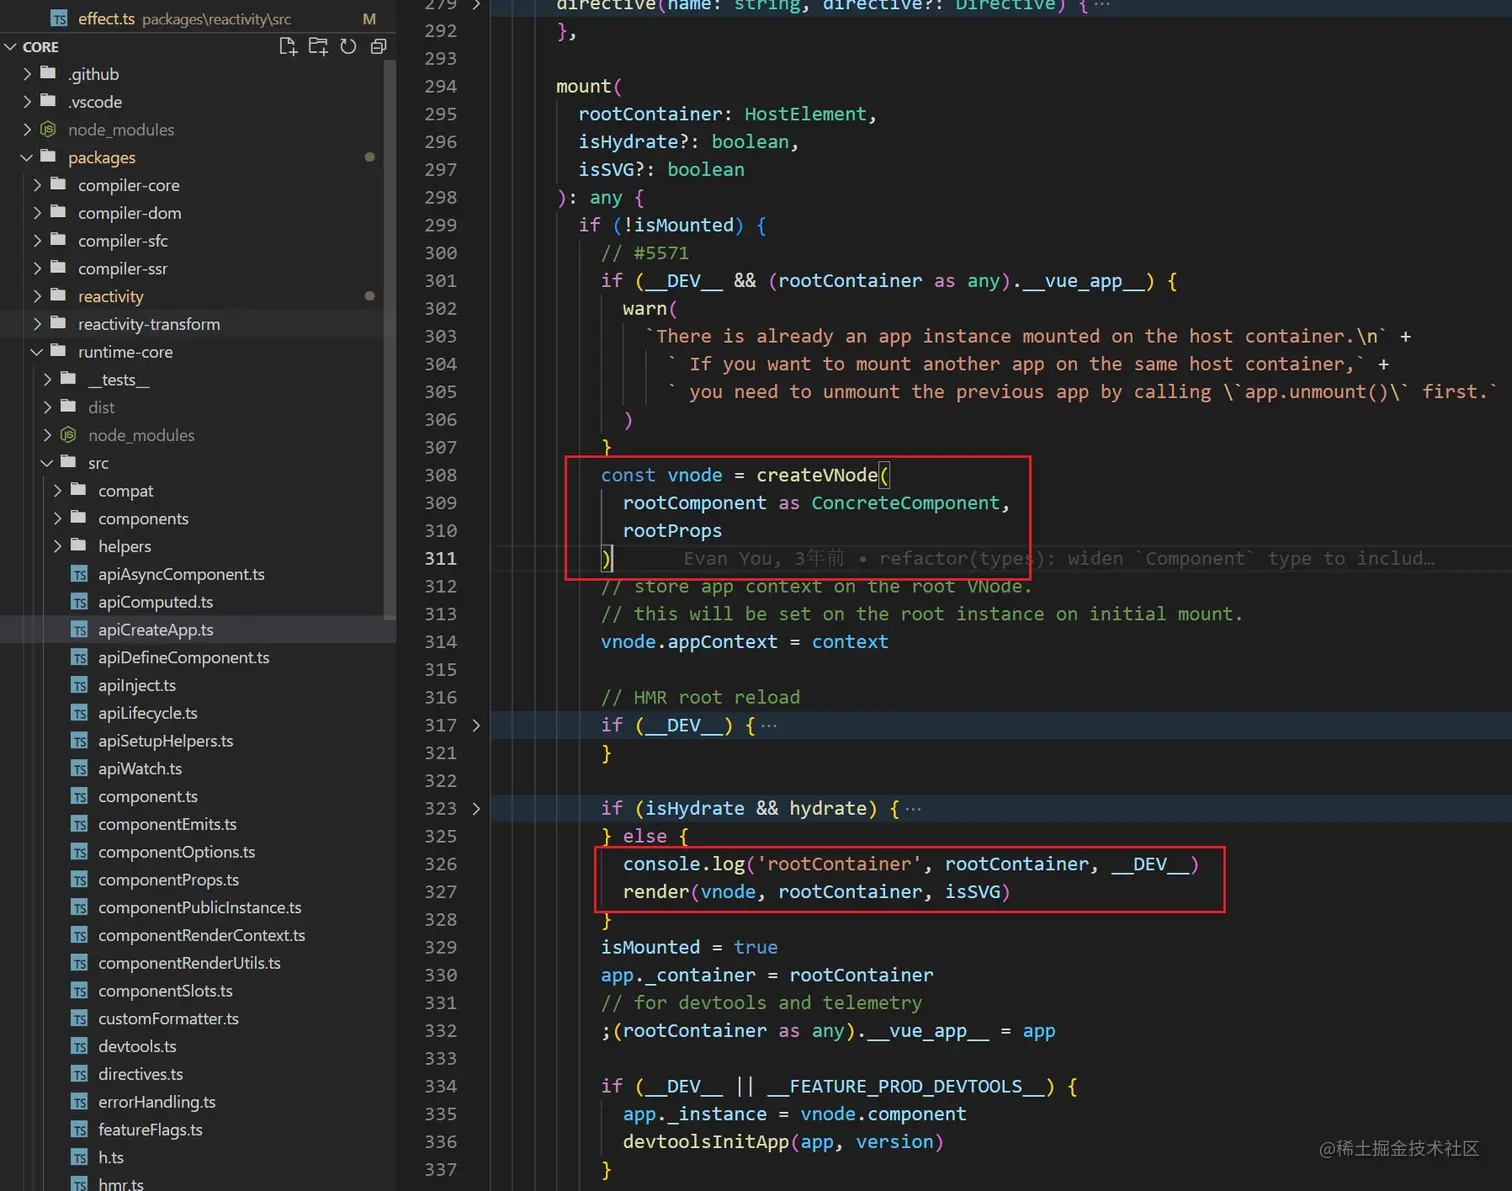Screen dimensions: 1512x1191
Task: Collapse the packages folder chevron
Action: click(27, 157)
